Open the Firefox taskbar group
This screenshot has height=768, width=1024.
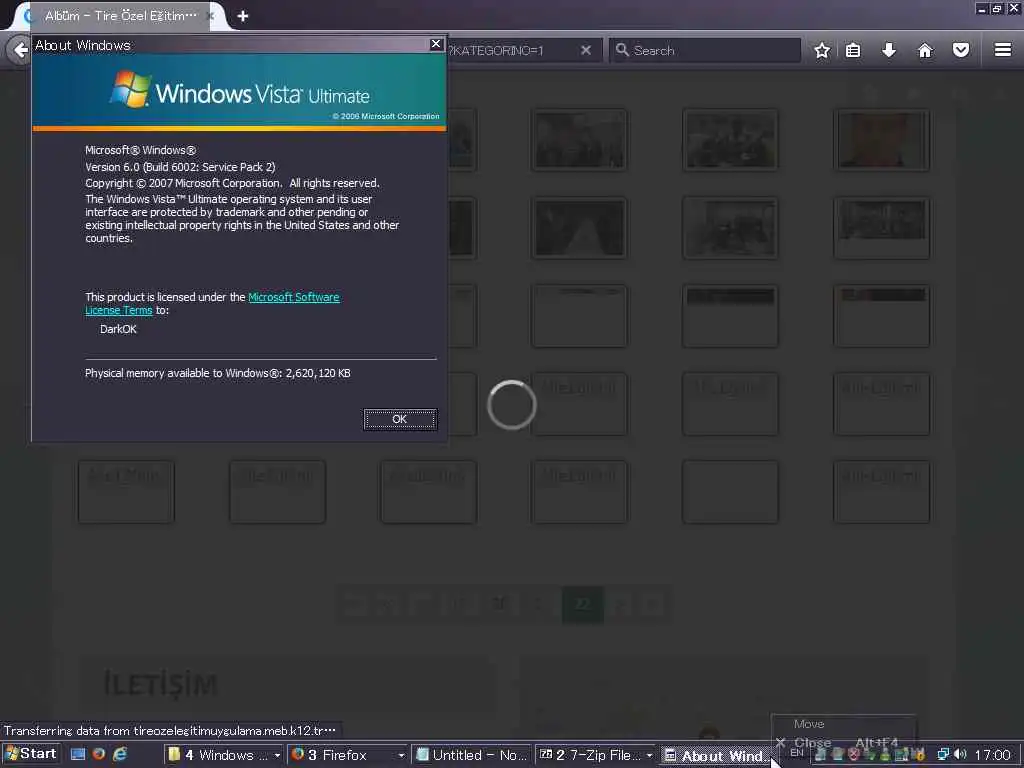coord(347,755)
